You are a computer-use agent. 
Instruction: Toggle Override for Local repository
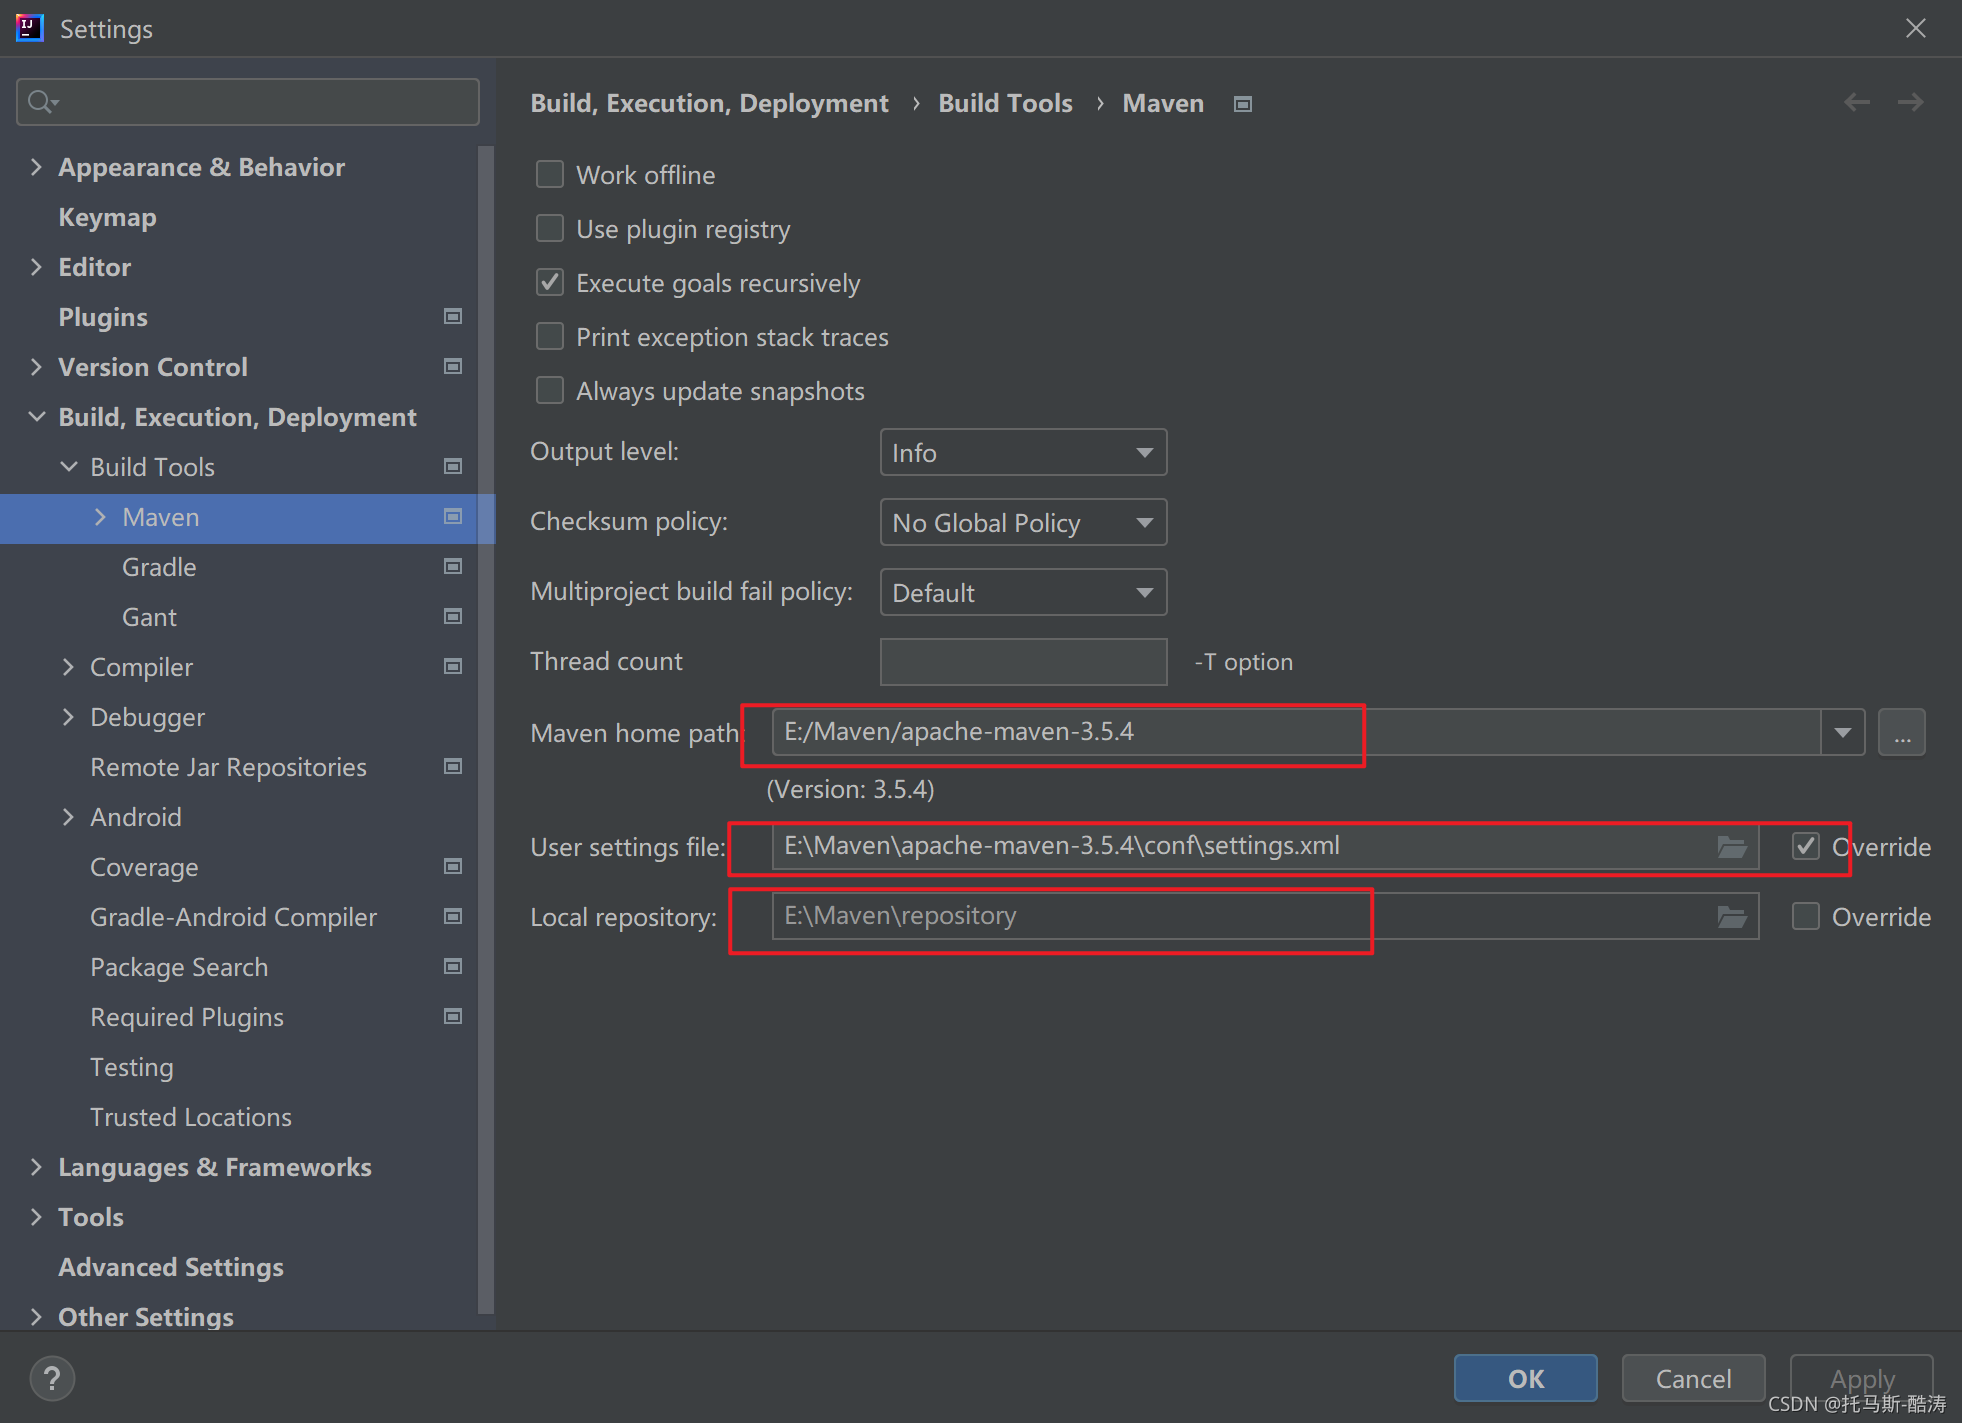(x=1806, y=917)
